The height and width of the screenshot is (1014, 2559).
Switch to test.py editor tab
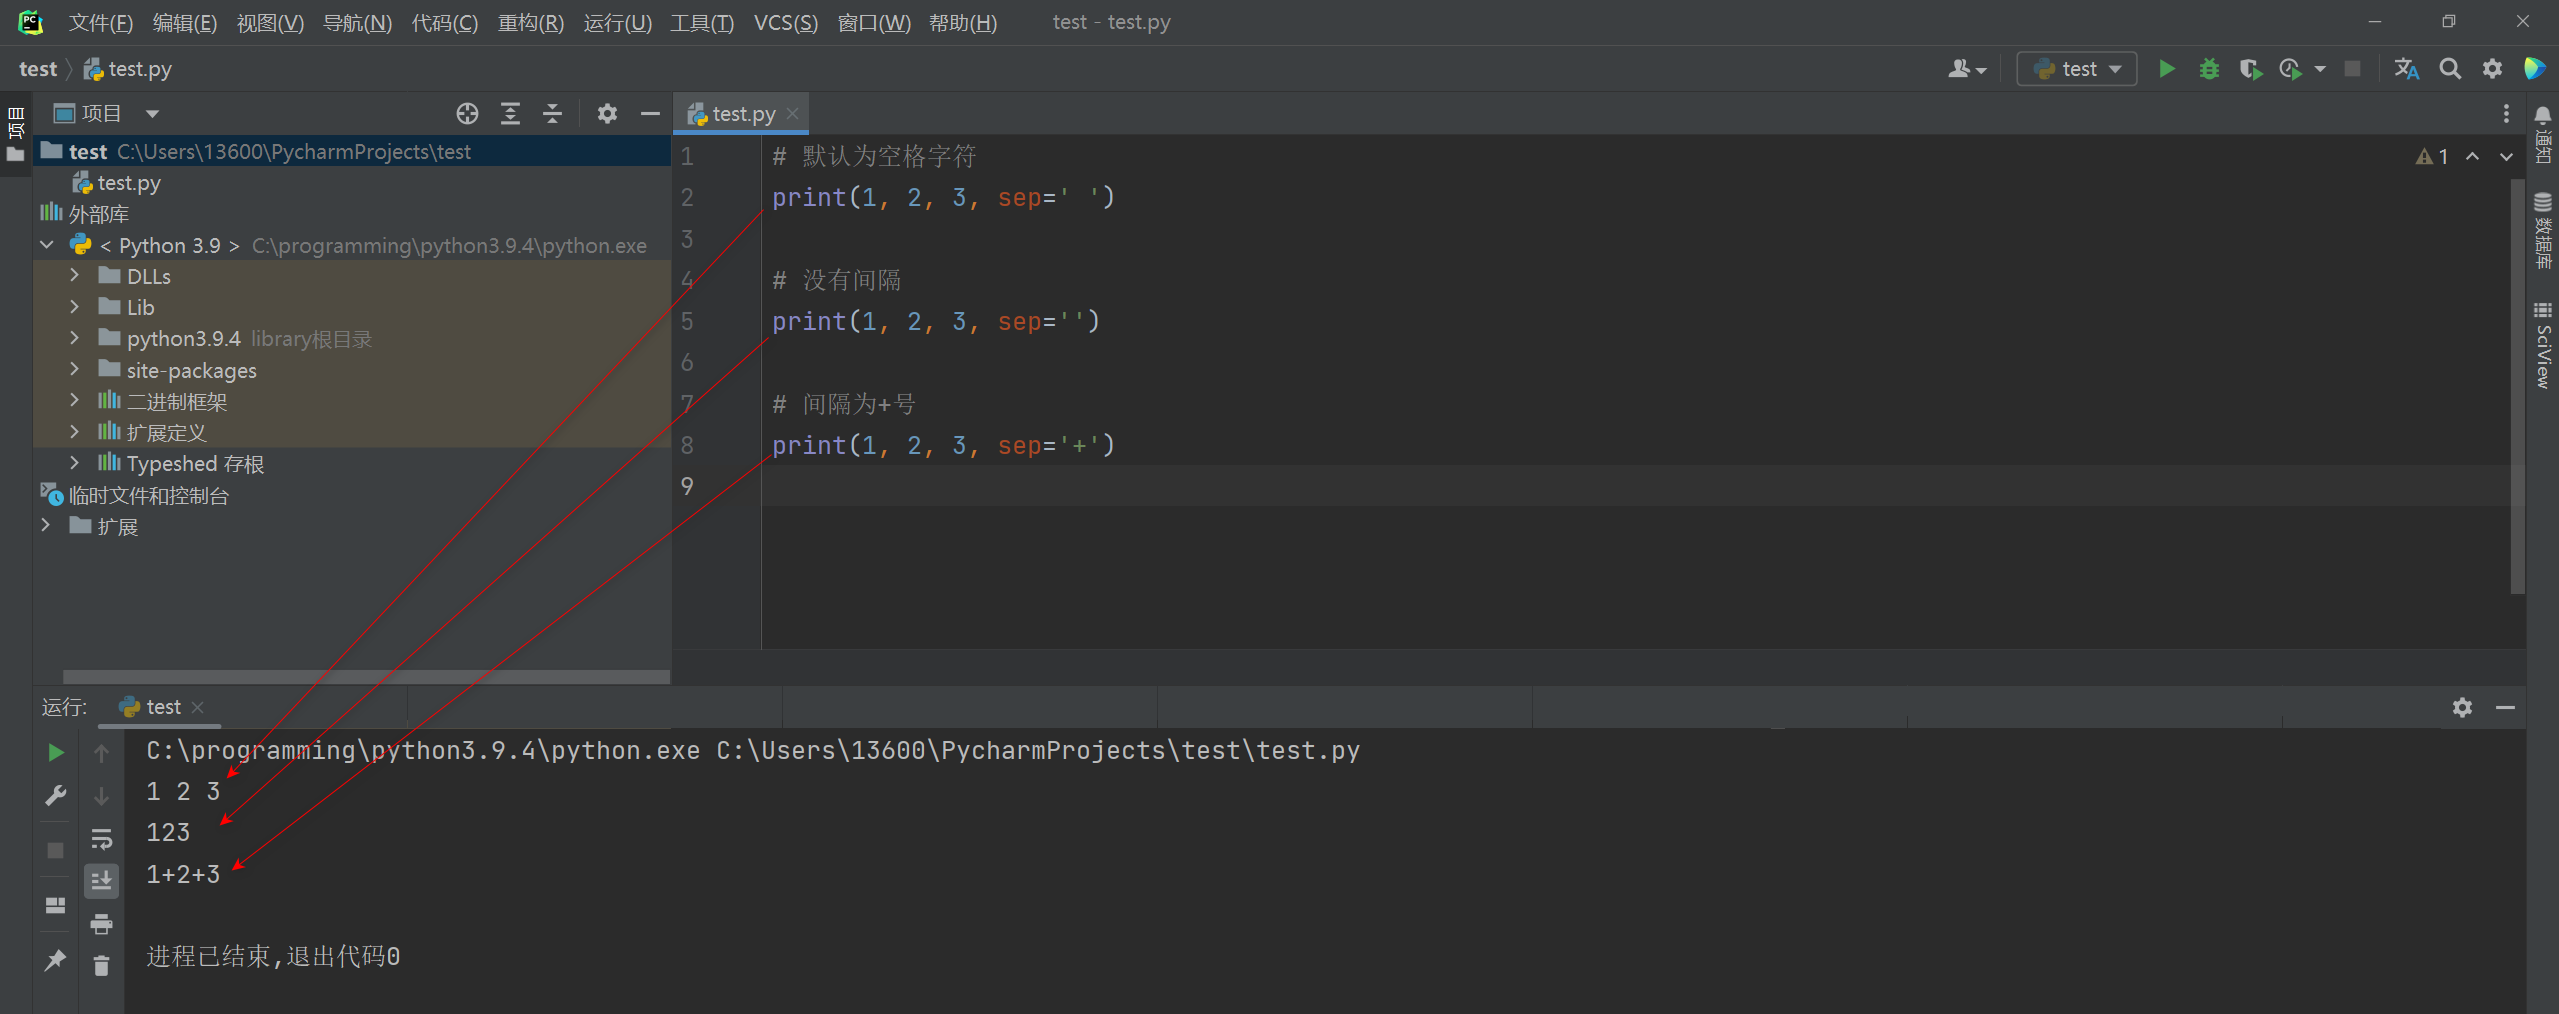[743, 114]
